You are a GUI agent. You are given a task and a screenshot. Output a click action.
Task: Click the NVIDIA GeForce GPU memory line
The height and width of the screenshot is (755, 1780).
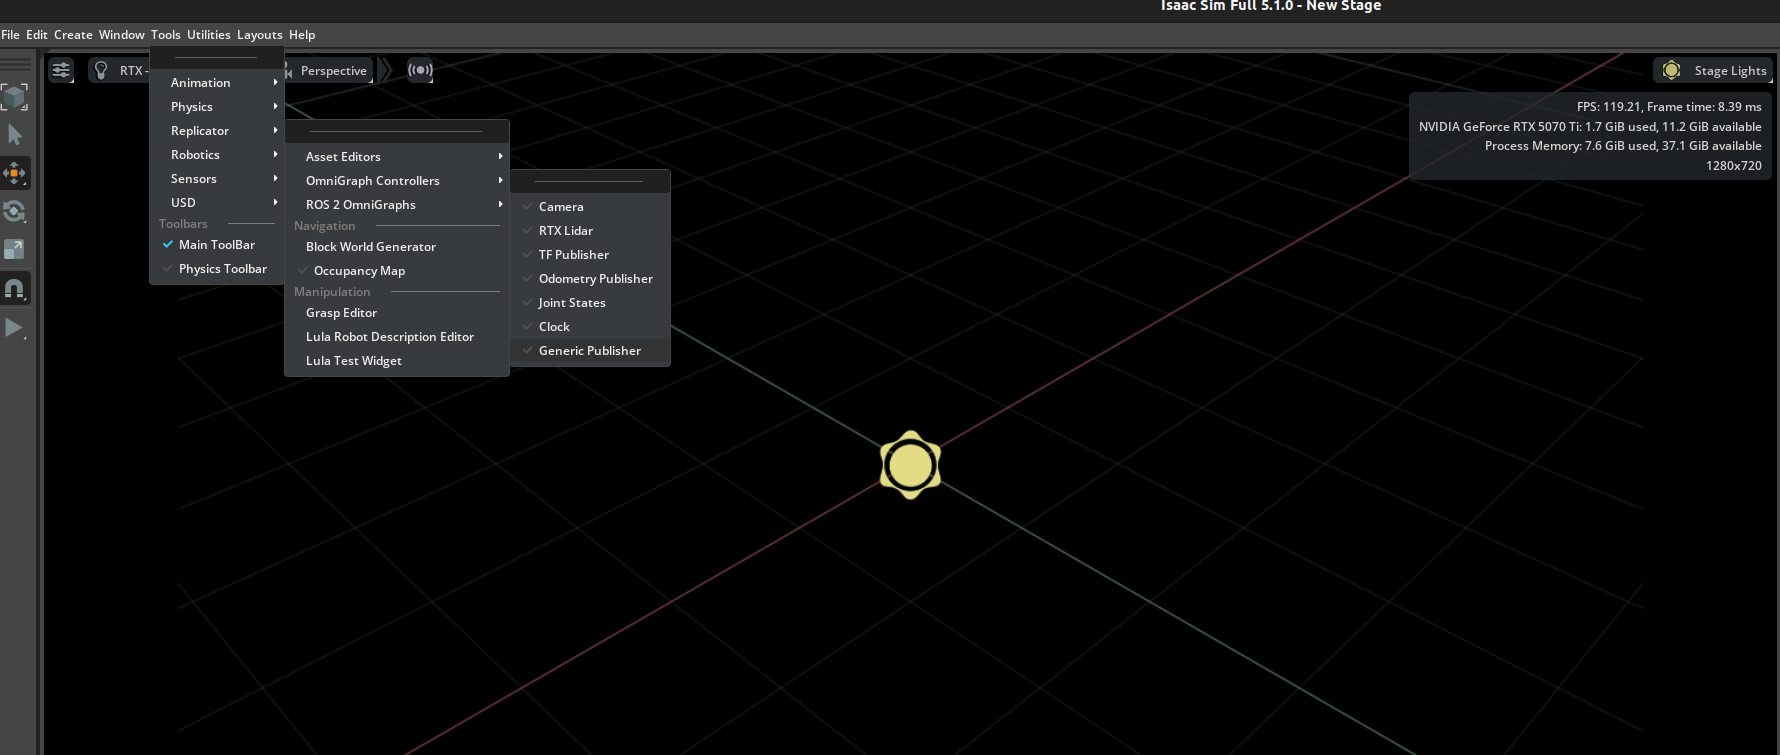(1590, 127)
